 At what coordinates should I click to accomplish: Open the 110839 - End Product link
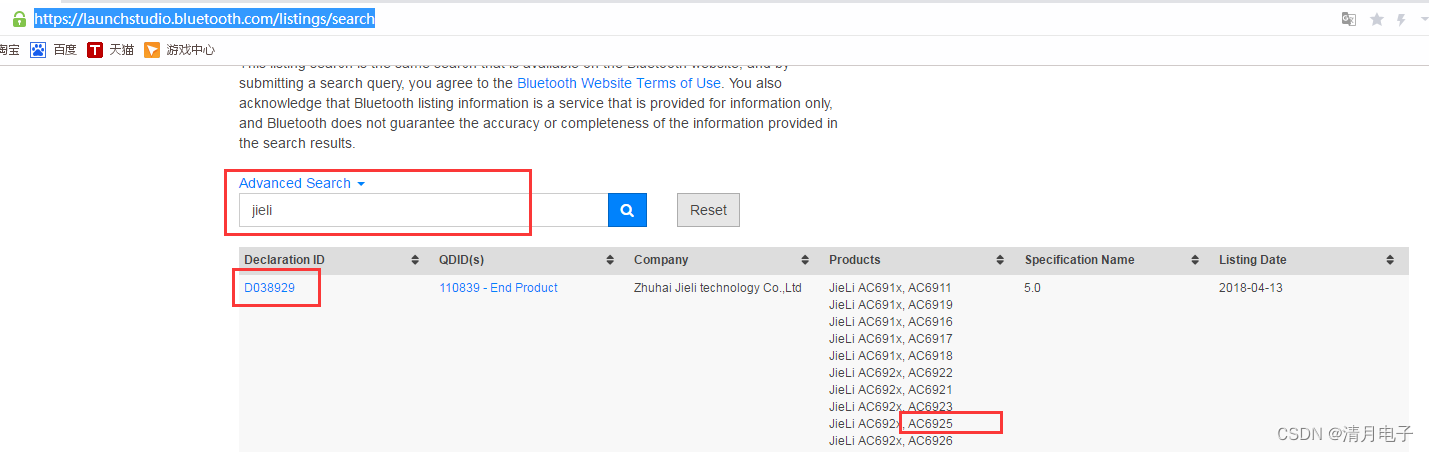[498, 288]
